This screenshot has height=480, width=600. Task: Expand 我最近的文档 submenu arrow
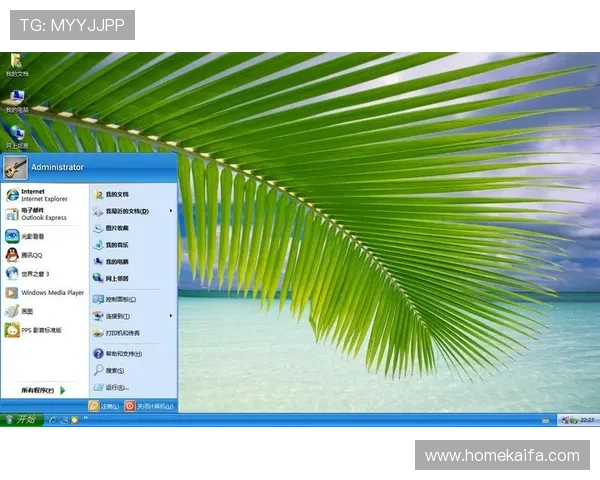(x=170, y=211)
